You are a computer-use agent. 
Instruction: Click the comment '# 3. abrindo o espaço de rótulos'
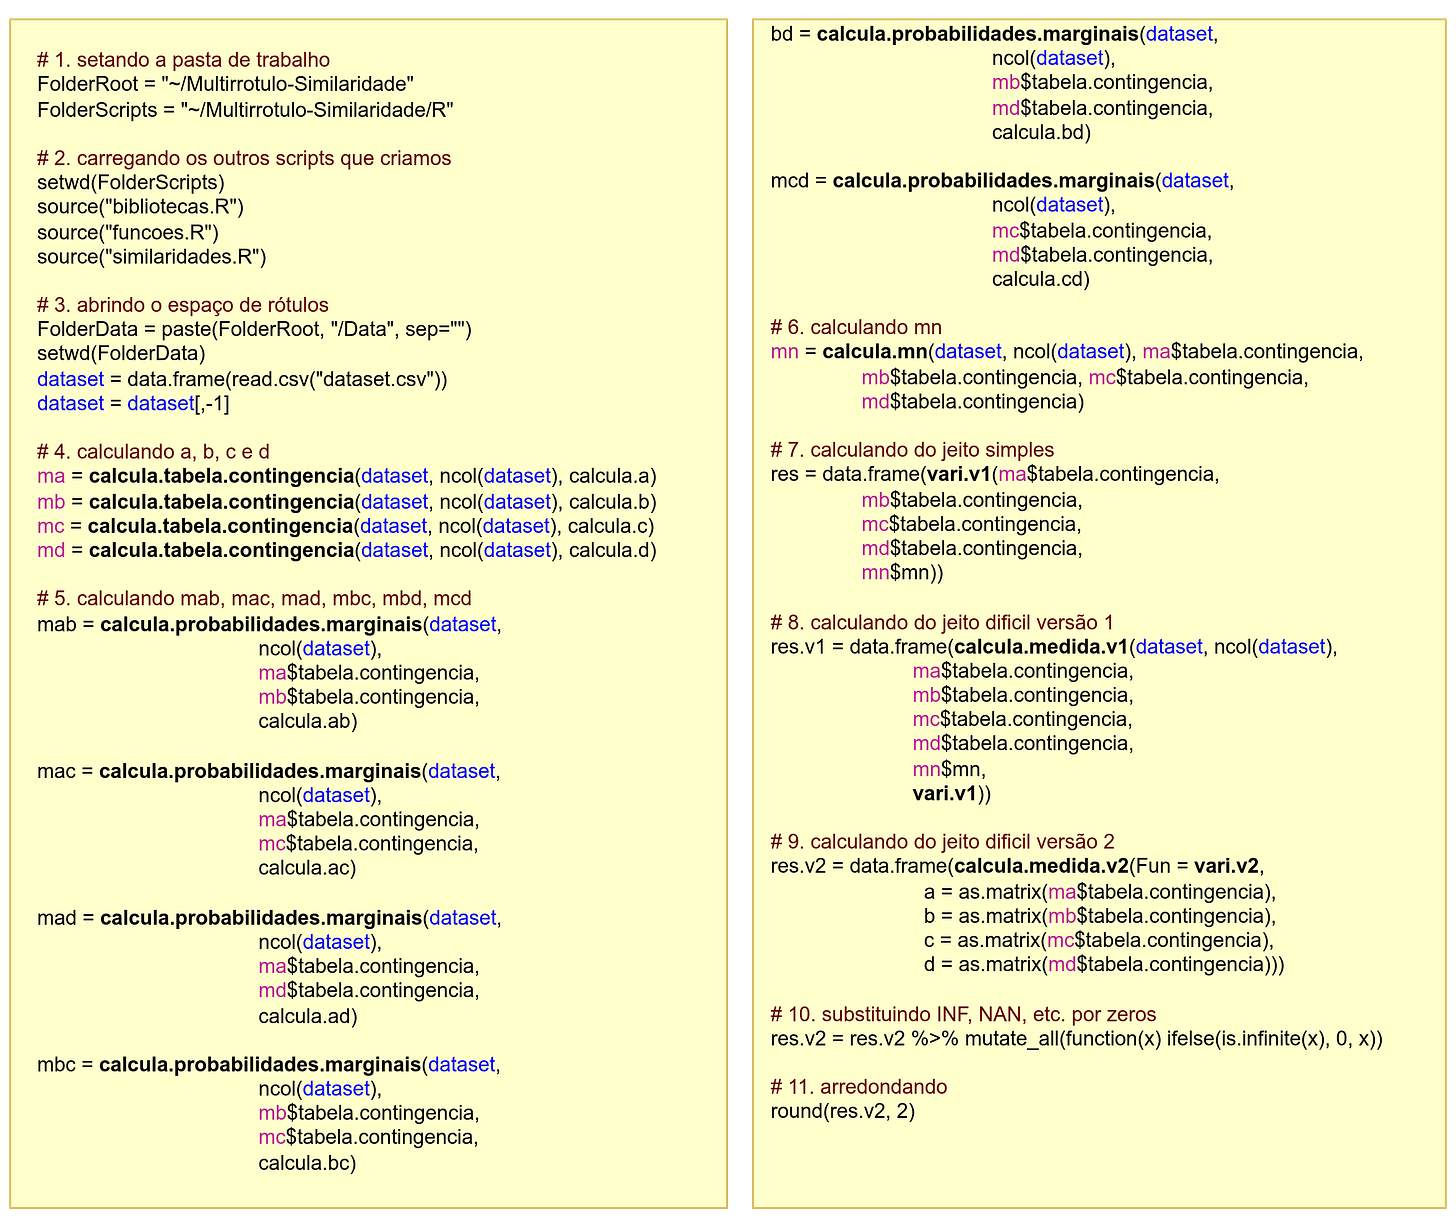coord(183,305)
